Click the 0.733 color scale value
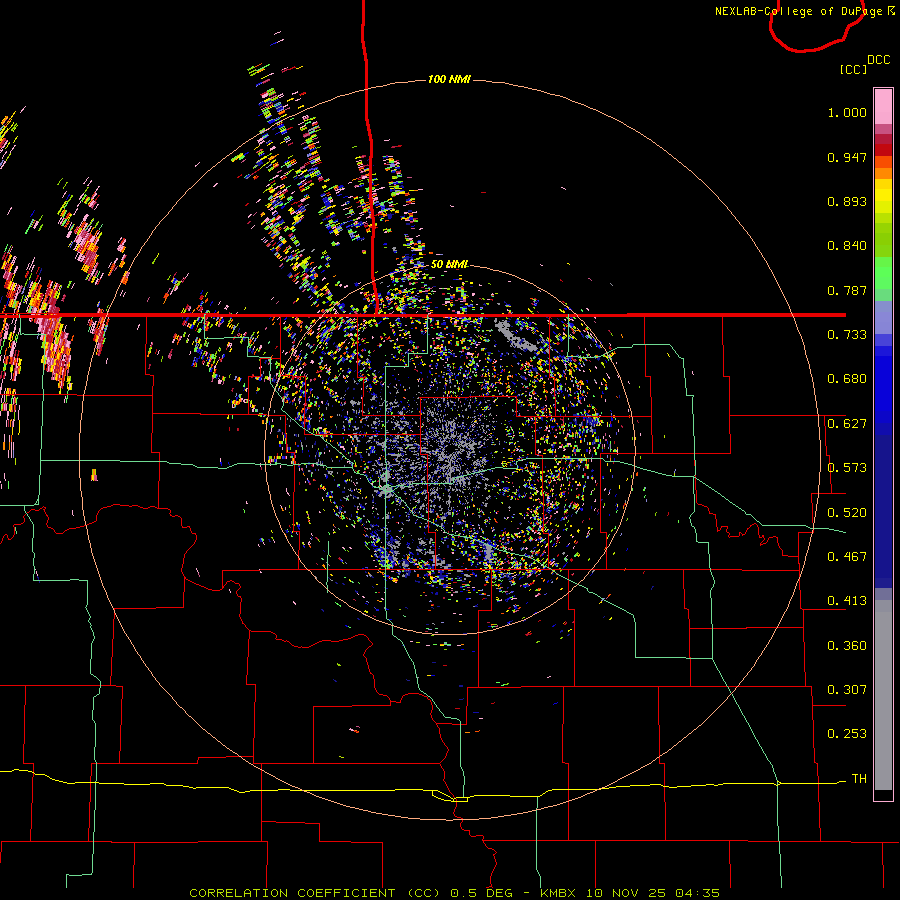This screenshot has width=900, height=900. (847, 335)
